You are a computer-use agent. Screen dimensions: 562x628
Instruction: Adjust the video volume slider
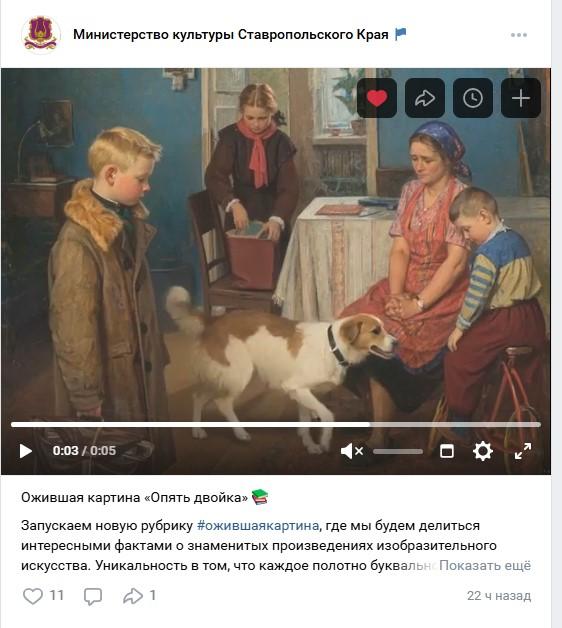(x=398, y=451)
